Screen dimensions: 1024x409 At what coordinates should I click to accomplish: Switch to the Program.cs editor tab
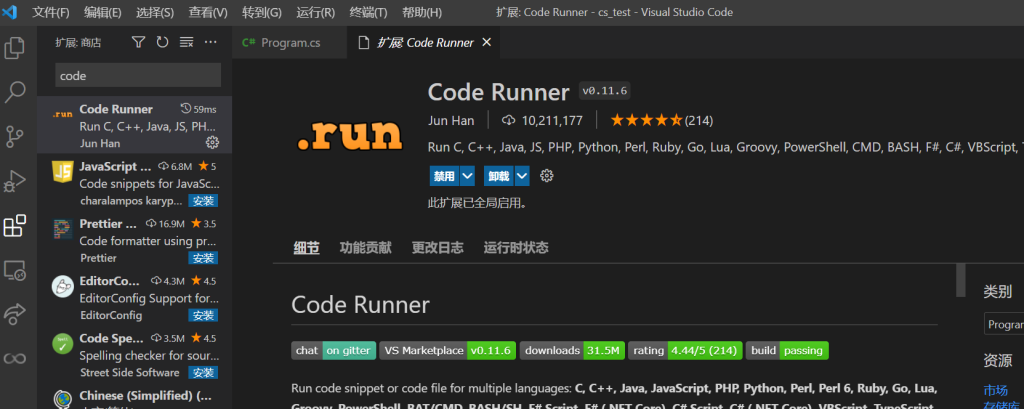pos(289,42)
